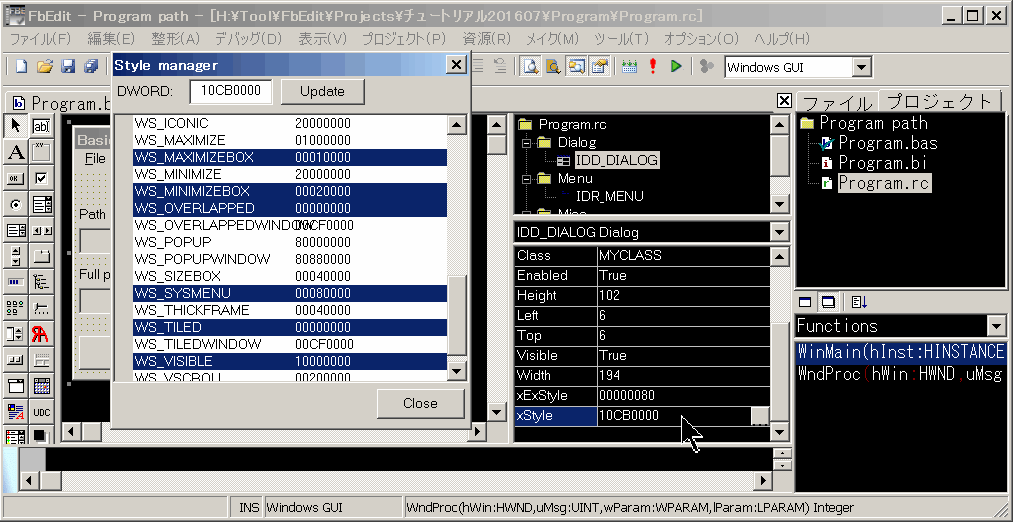This screenshot has height=522, width=1013.
Task: Select the Checkbox control tool in toolbox
Action: pos(41,178)
